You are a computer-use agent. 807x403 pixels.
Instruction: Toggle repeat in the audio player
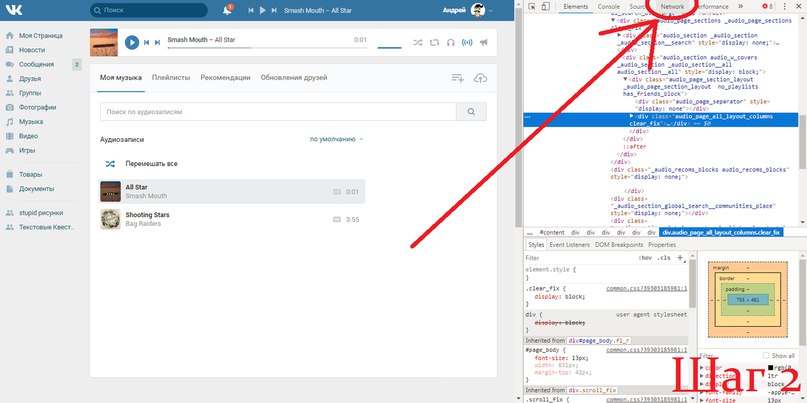[434, 43]
